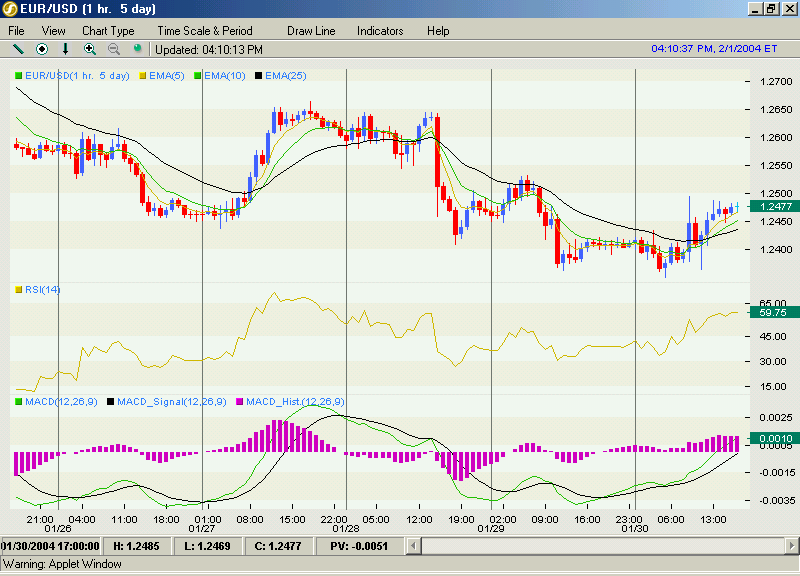
Task: Select the MACD(12,26,9) legend label
Action: 61,402
